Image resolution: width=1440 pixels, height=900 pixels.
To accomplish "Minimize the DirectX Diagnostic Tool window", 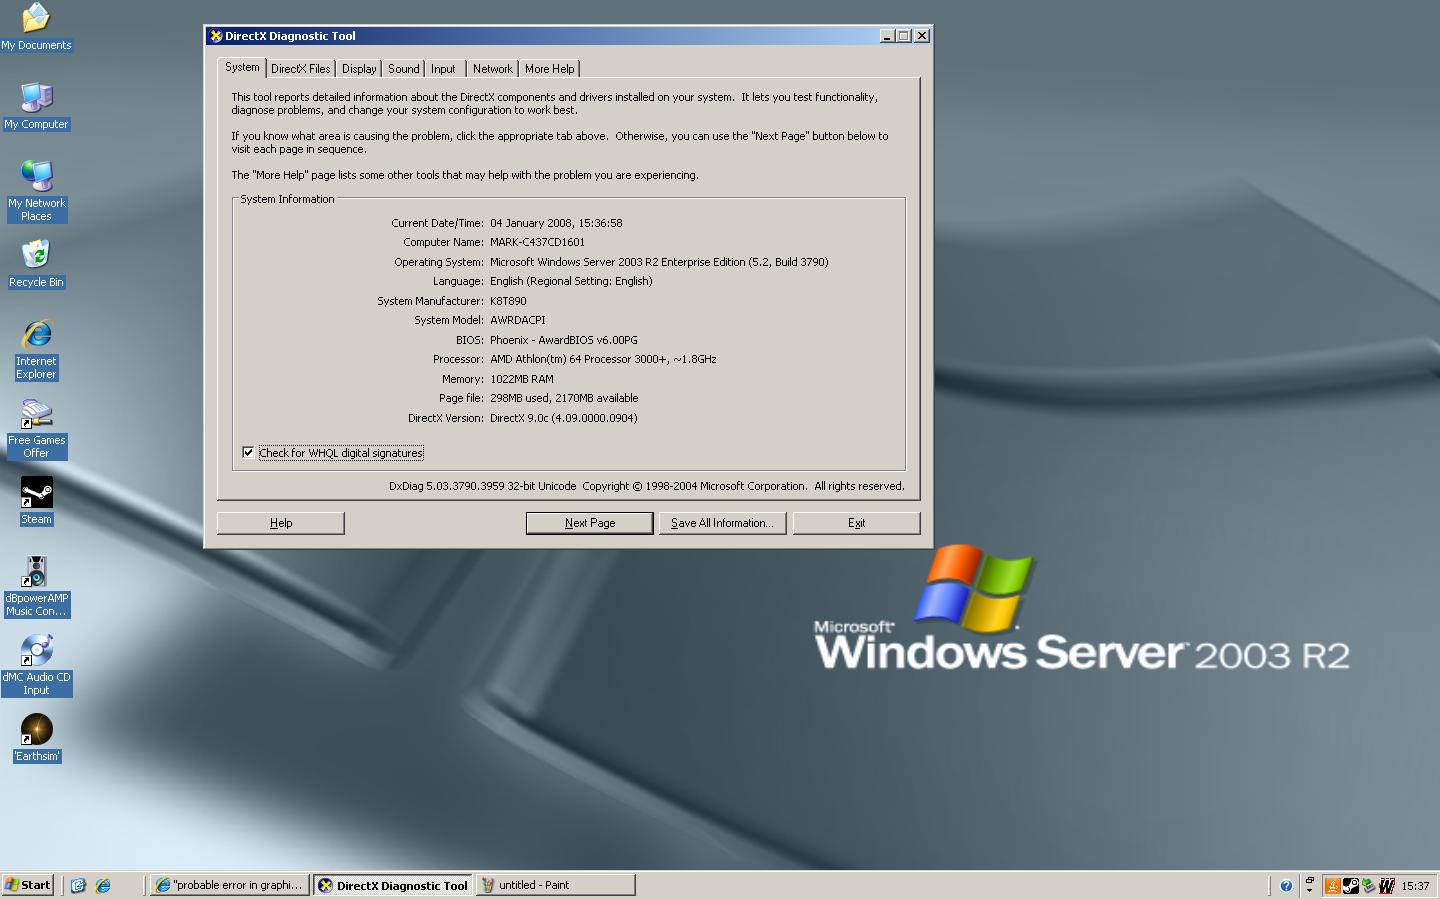I will click(887, 36).
